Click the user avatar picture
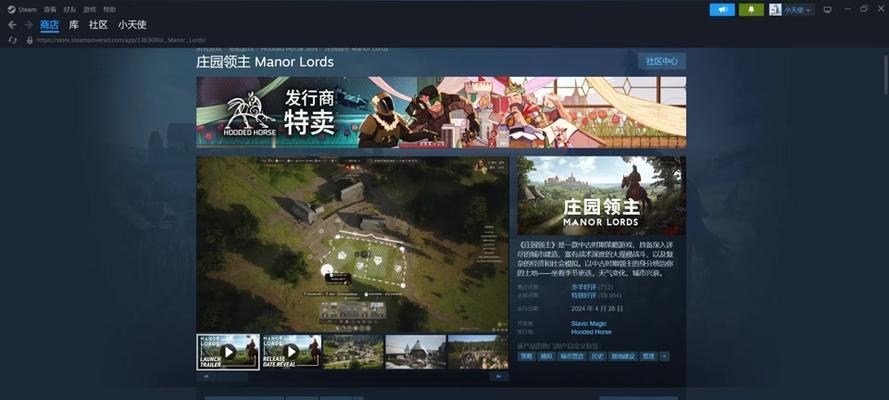Screen dimensions: 889x400 (775, 10)
